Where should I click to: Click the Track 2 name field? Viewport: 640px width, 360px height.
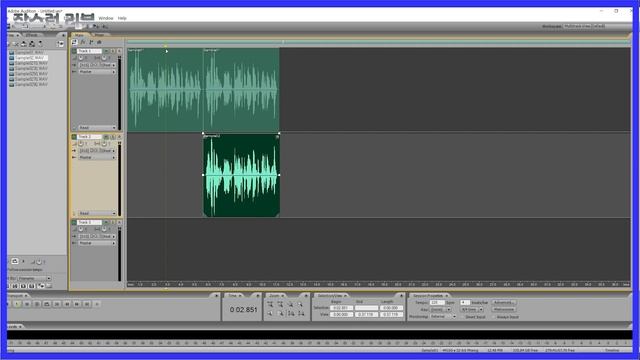pos(89,137)
